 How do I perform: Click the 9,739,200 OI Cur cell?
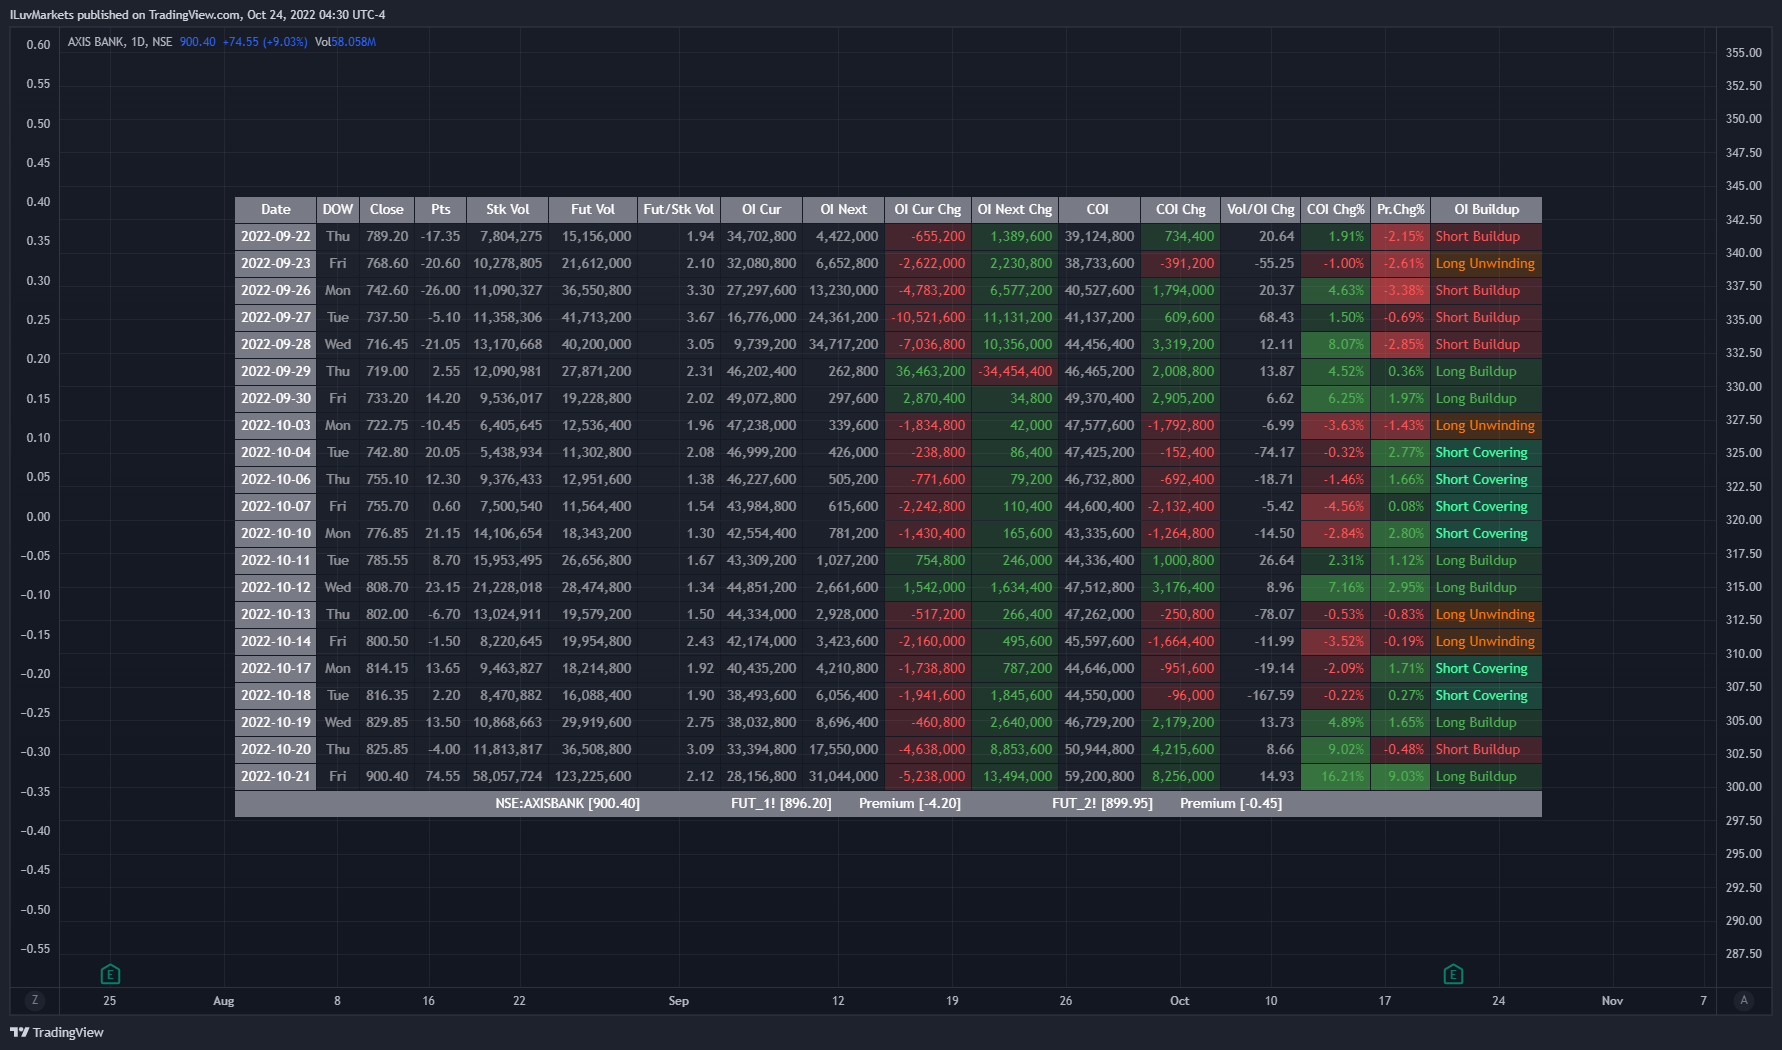pyautogui.click(x=762, y=345)
